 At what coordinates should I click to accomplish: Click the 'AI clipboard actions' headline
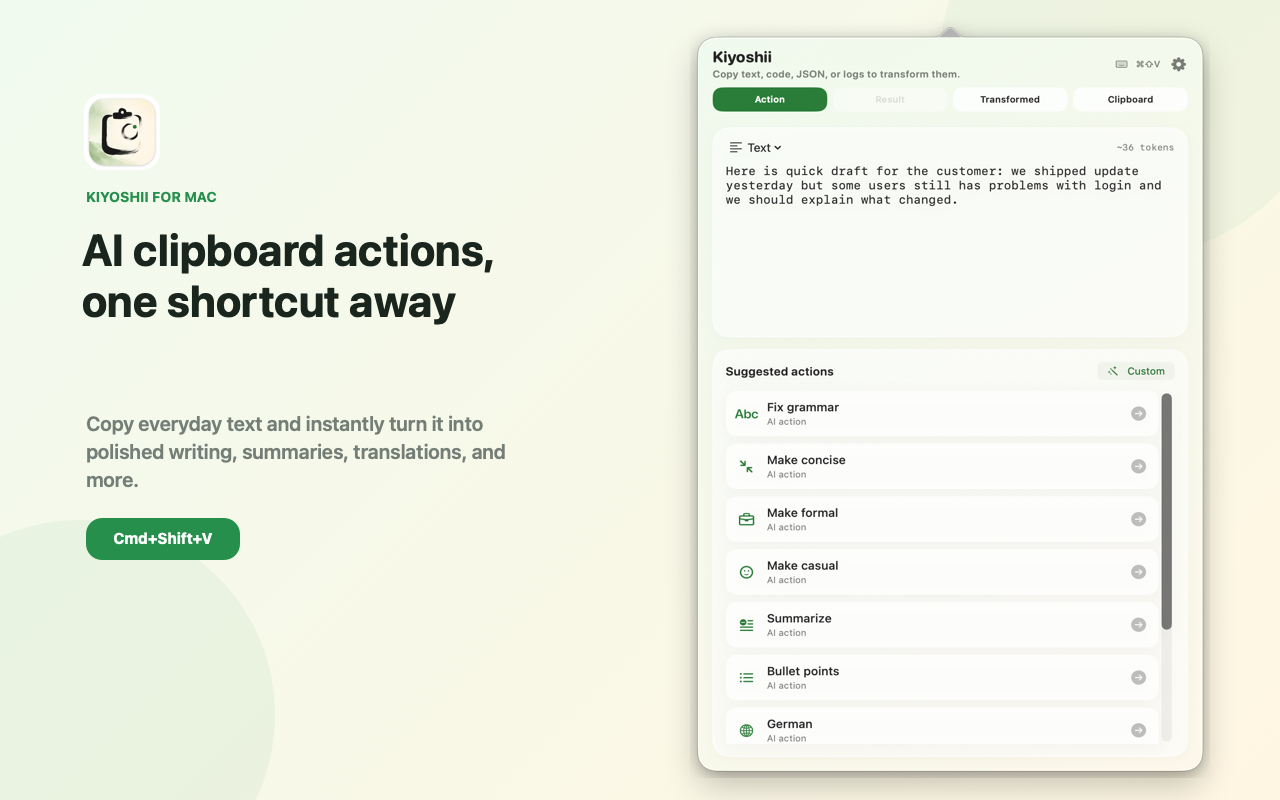pyautogui.click(x=288, y=252)
